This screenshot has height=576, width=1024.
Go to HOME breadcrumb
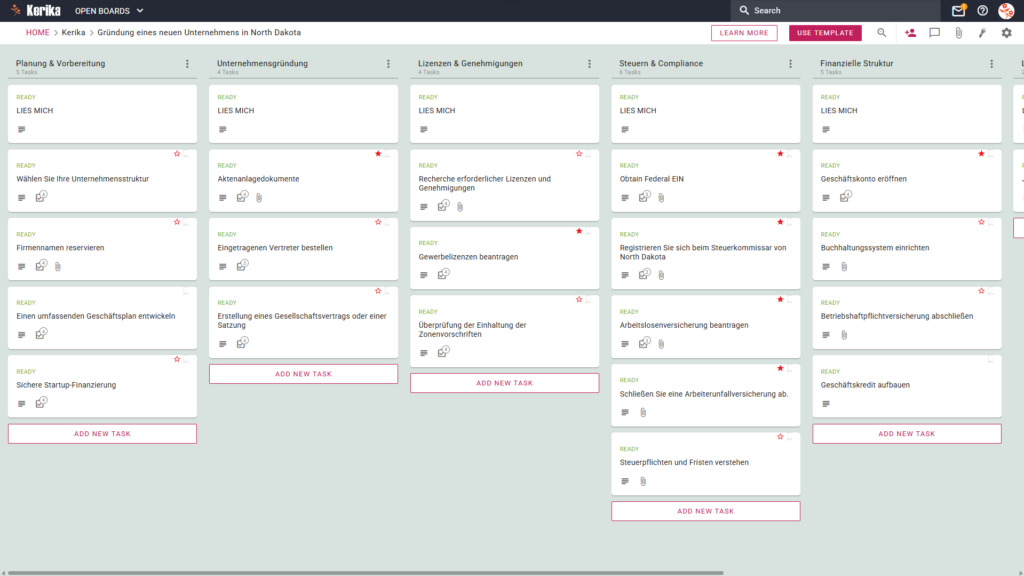38,33
